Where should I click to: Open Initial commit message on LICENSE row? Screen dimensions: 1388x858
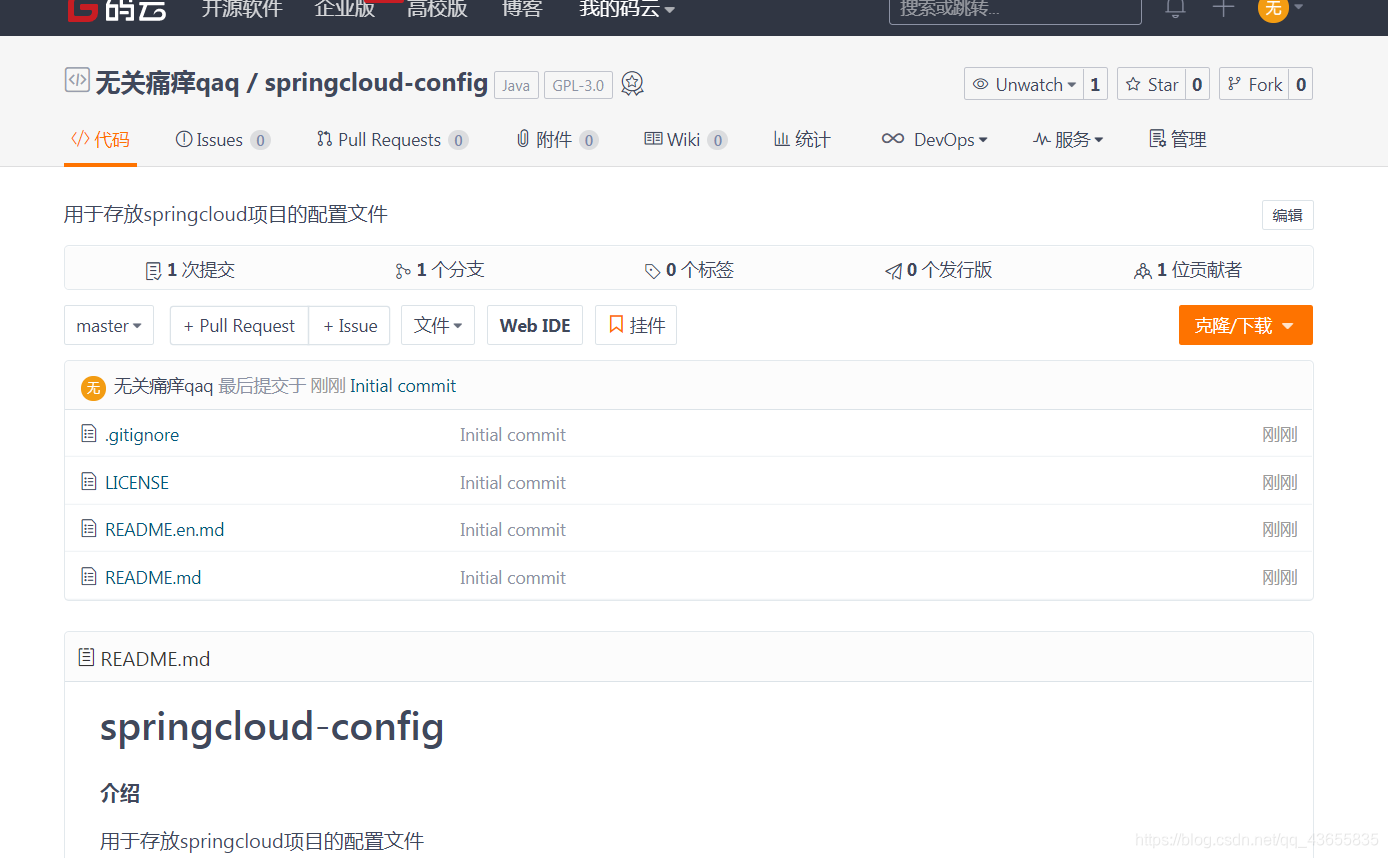[513, 482]
